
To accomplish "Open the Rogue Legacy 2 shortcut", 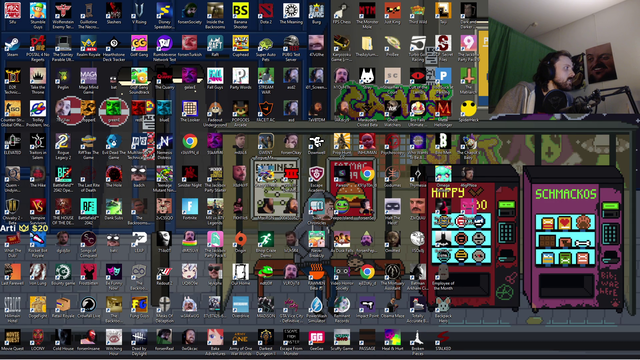I will [x=63, y=141].
